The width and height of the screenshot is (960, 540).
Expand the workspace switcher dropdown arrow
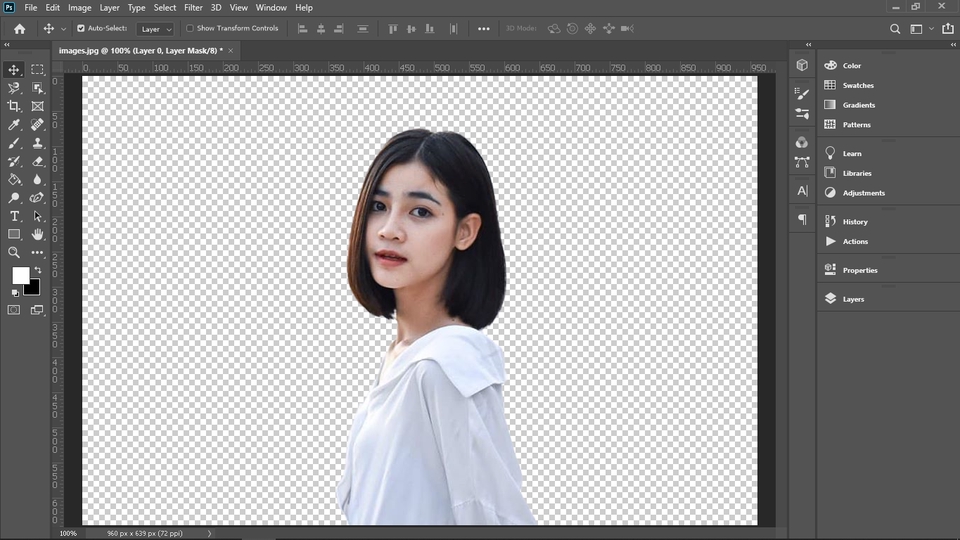click(x=931, y=29)
